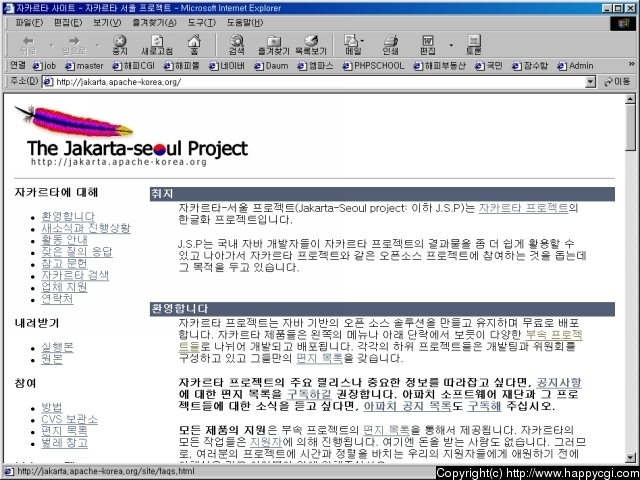This screenshot has height=480, width=640.
Task: Open the 활동 안내 sidebar link
Action: click(x=64, y=240)
